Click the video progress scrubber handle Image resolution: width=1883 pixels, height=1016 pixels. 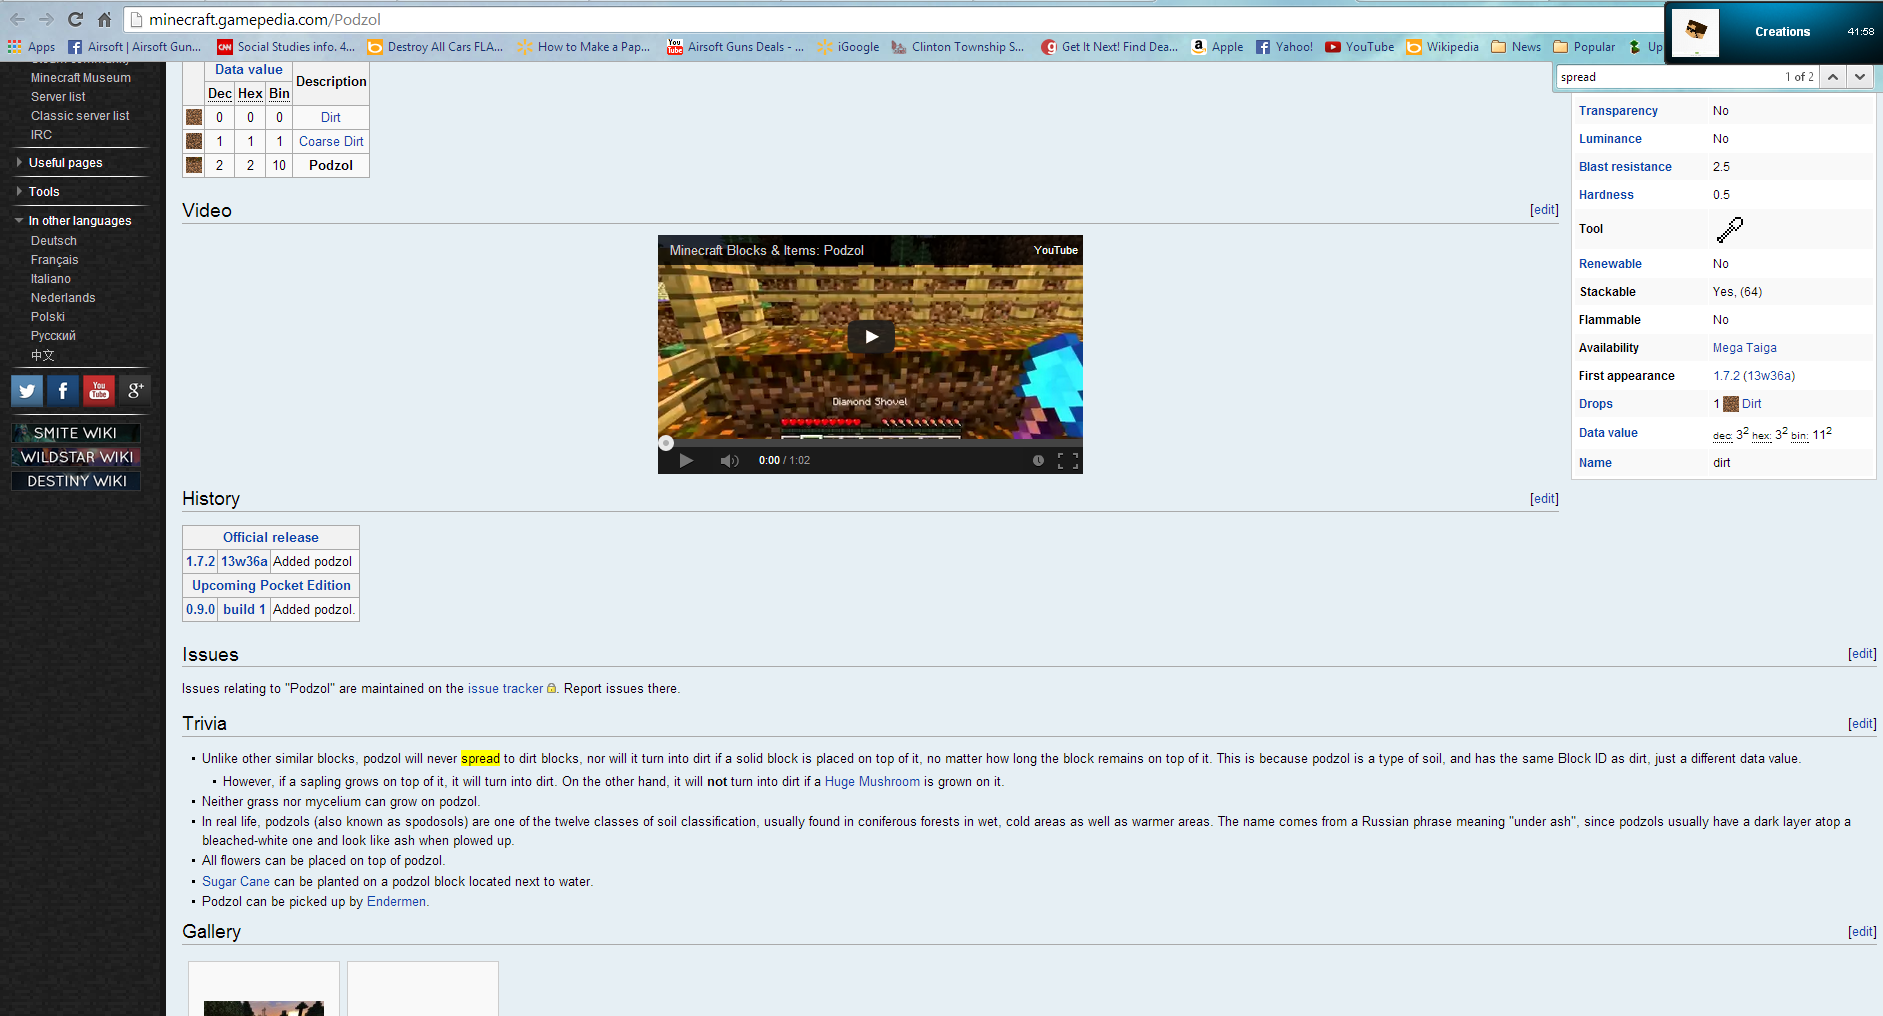[666, 443]
